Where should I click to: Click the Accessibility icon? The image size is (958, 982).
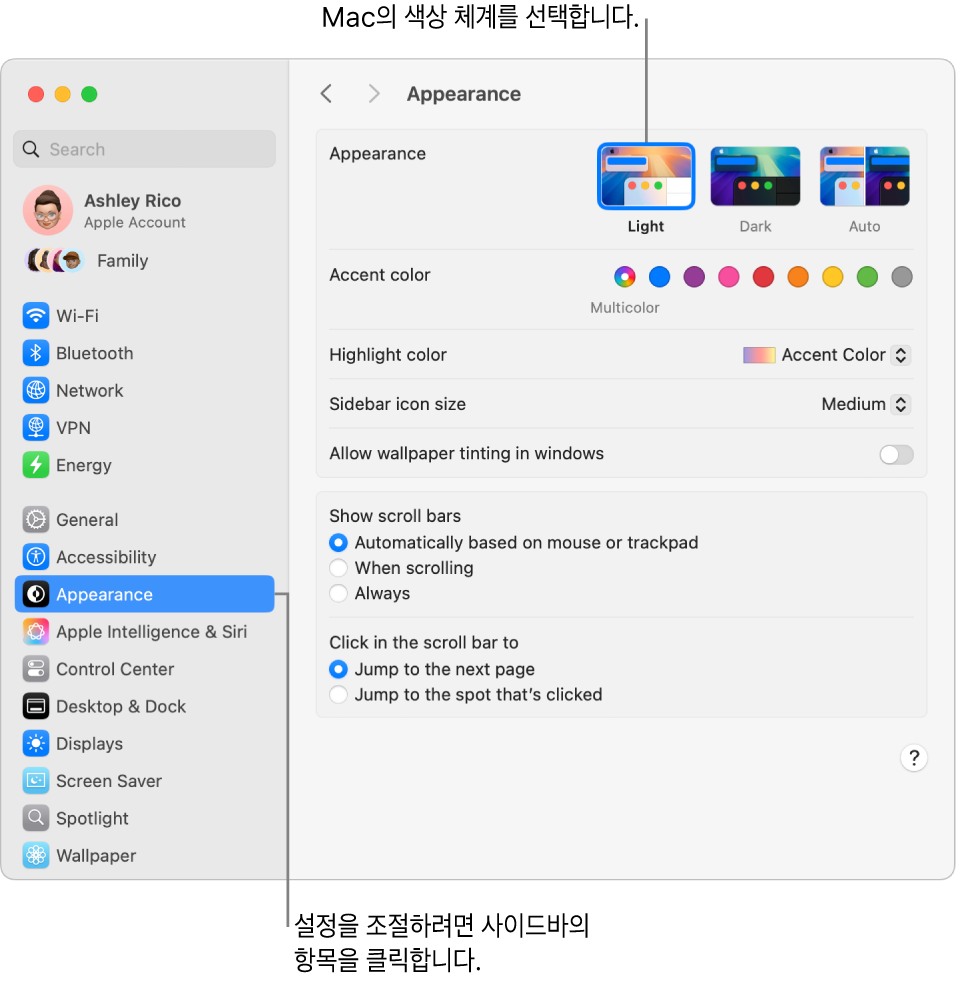click(x=36, y=557)
